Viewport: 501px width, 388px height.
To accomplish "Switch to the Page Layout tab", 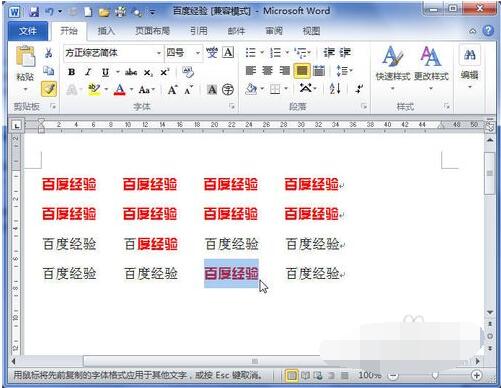I will click(152, 31).
